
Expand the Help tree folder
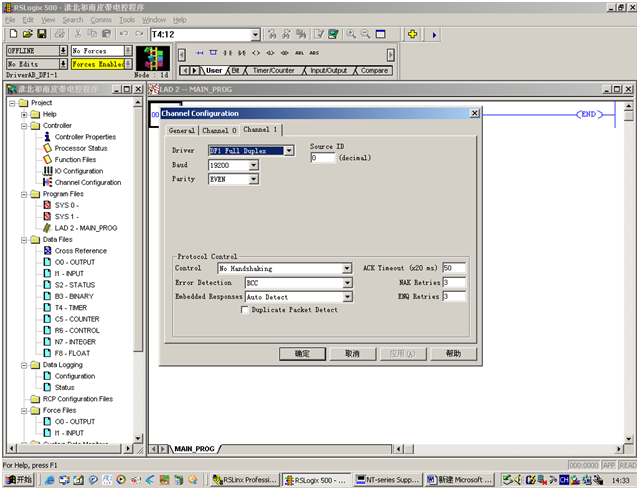tap(24, 115)
